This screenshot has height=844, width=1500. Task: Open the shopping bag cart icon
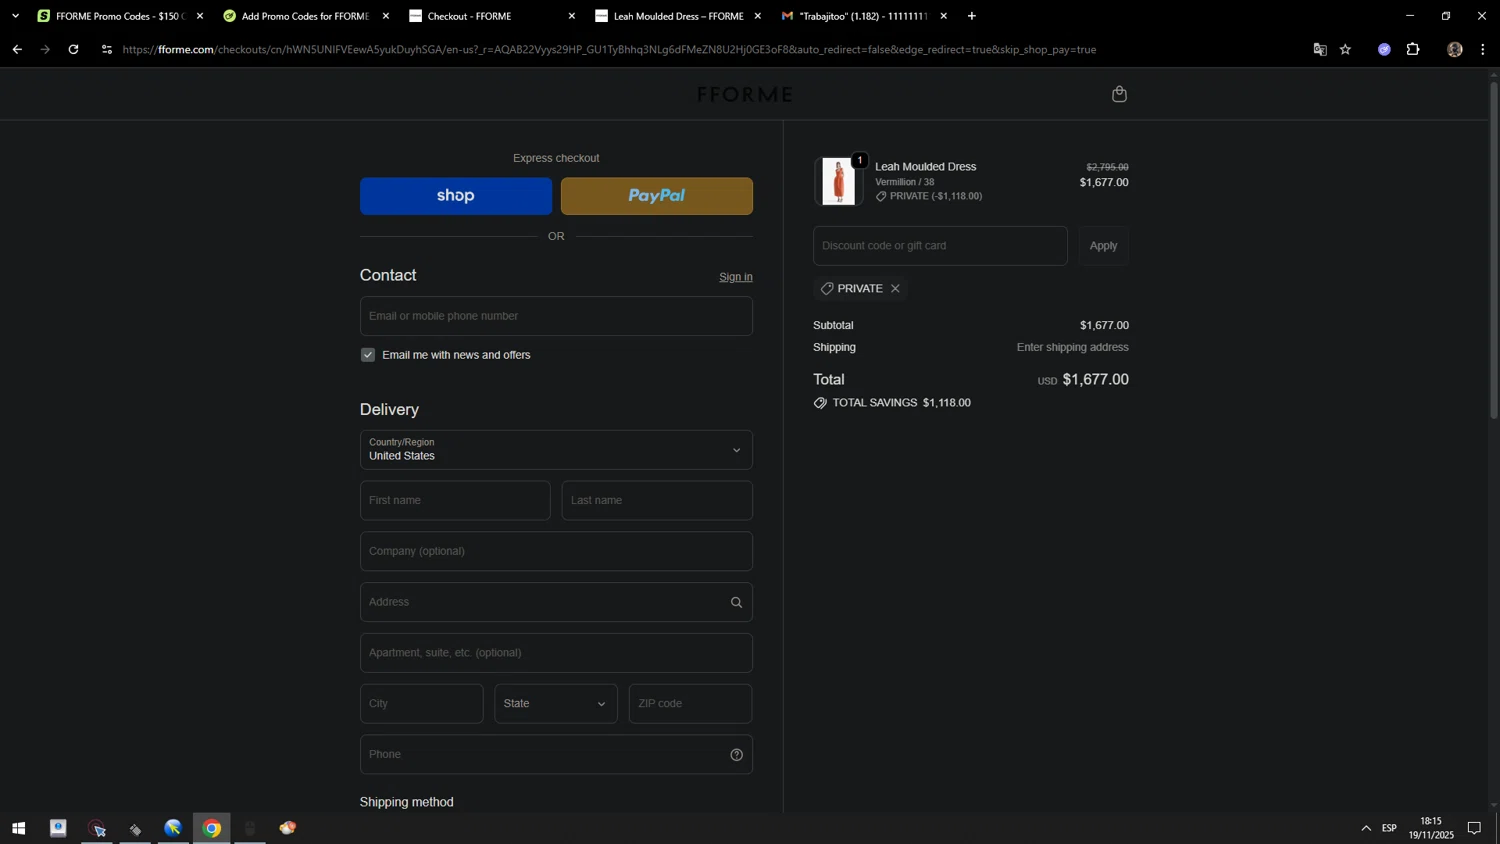[x=1119, y=94]
